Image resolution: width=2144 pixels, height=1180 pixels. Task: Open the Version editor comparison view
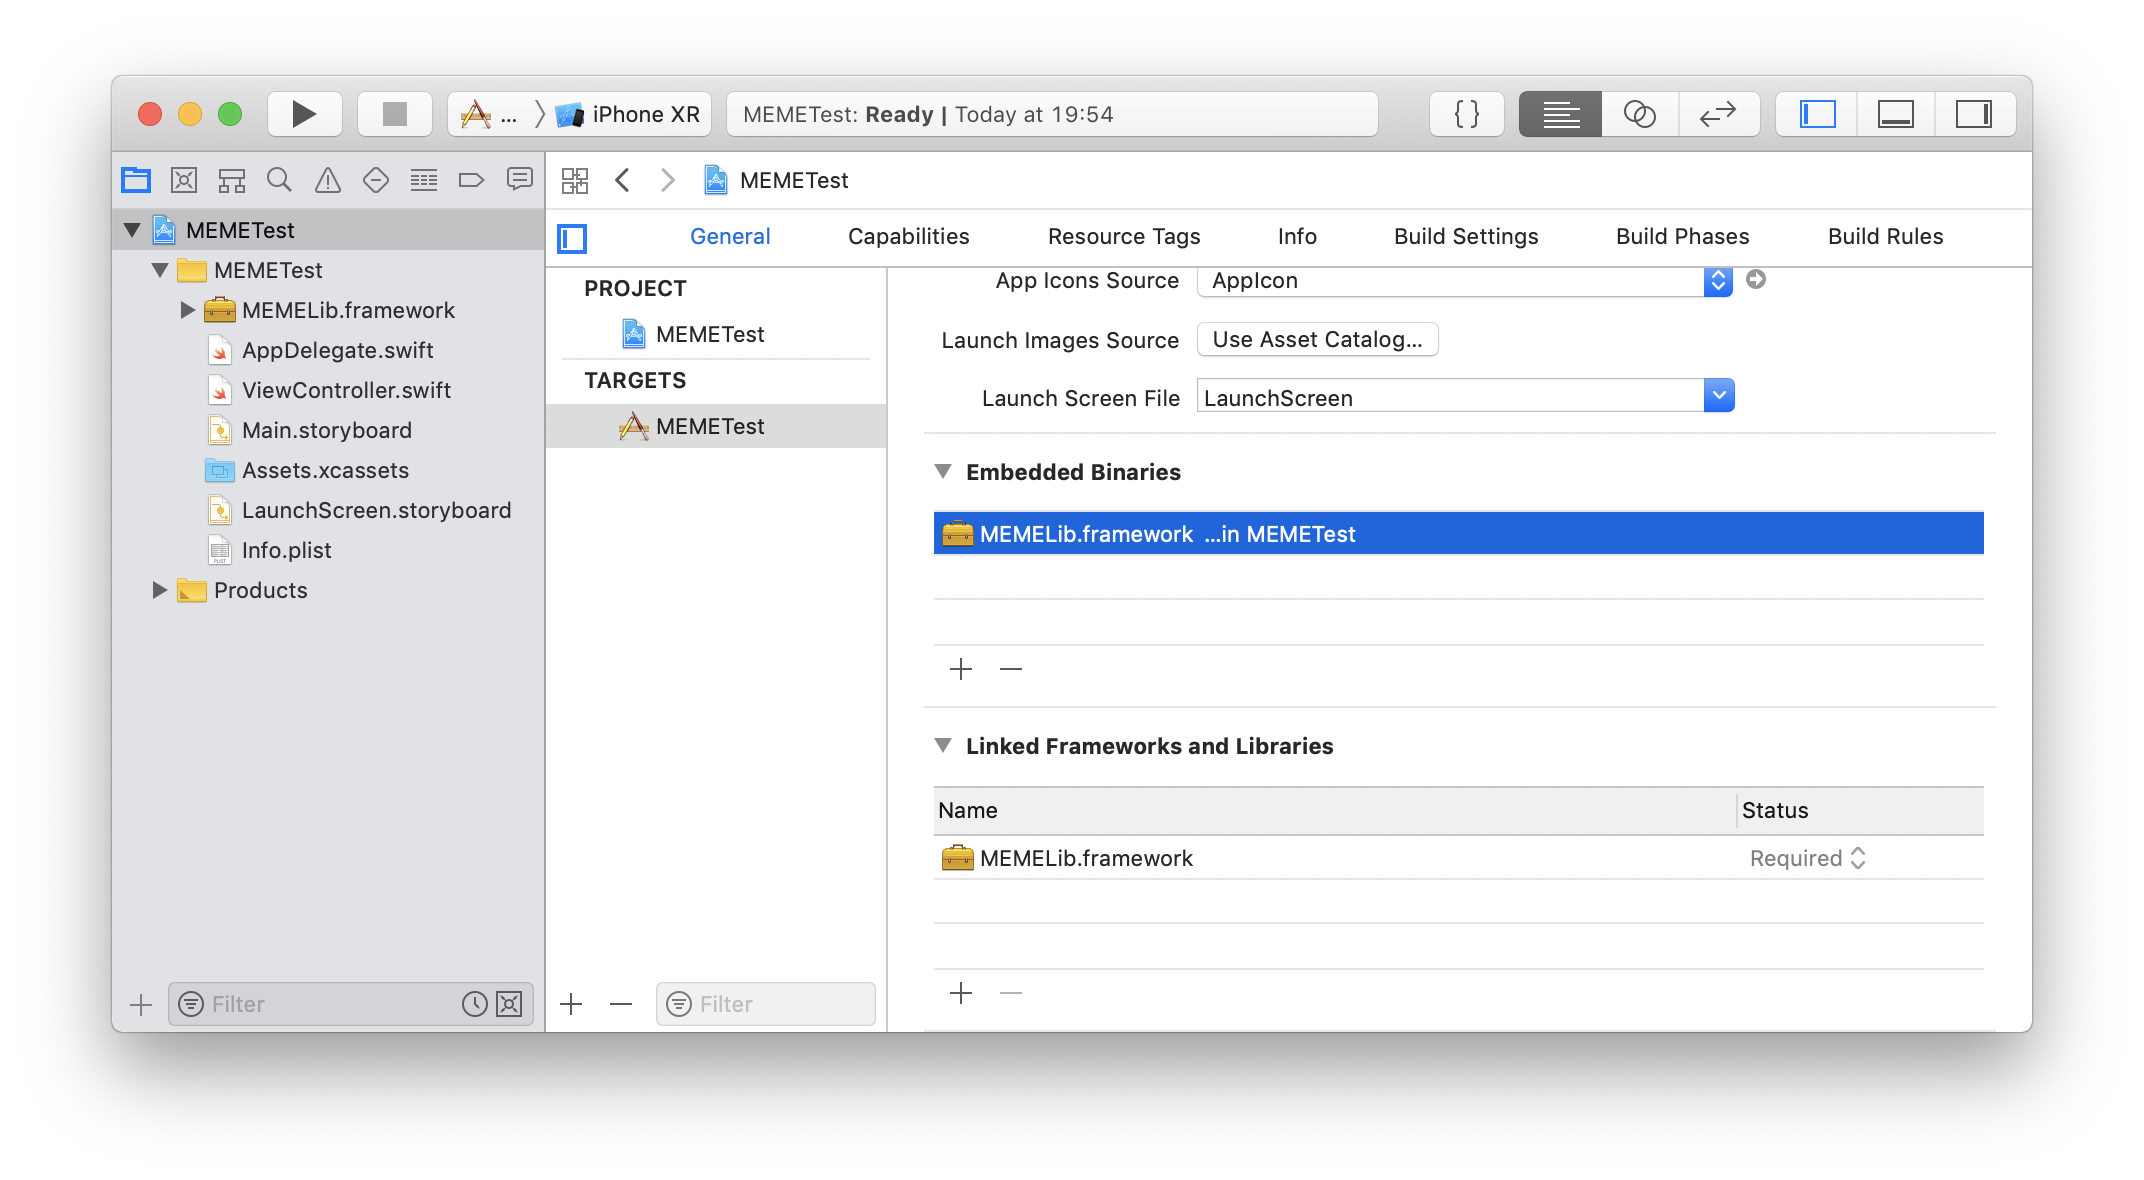[1718, 113]
